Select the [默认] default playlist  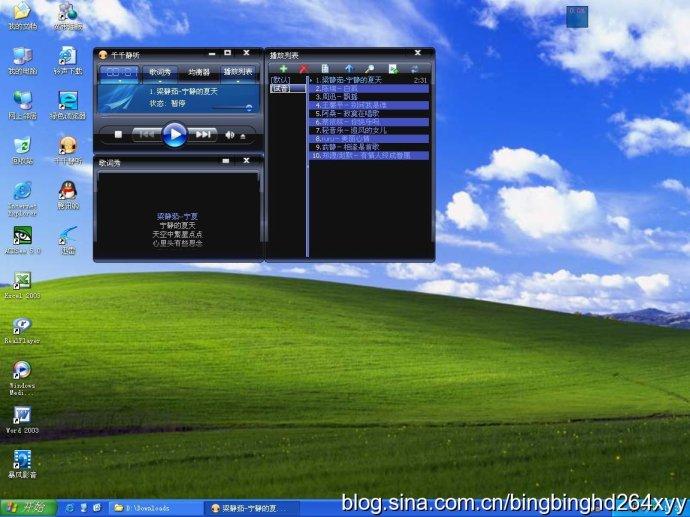pyautogui.click(x=281, y=80)
